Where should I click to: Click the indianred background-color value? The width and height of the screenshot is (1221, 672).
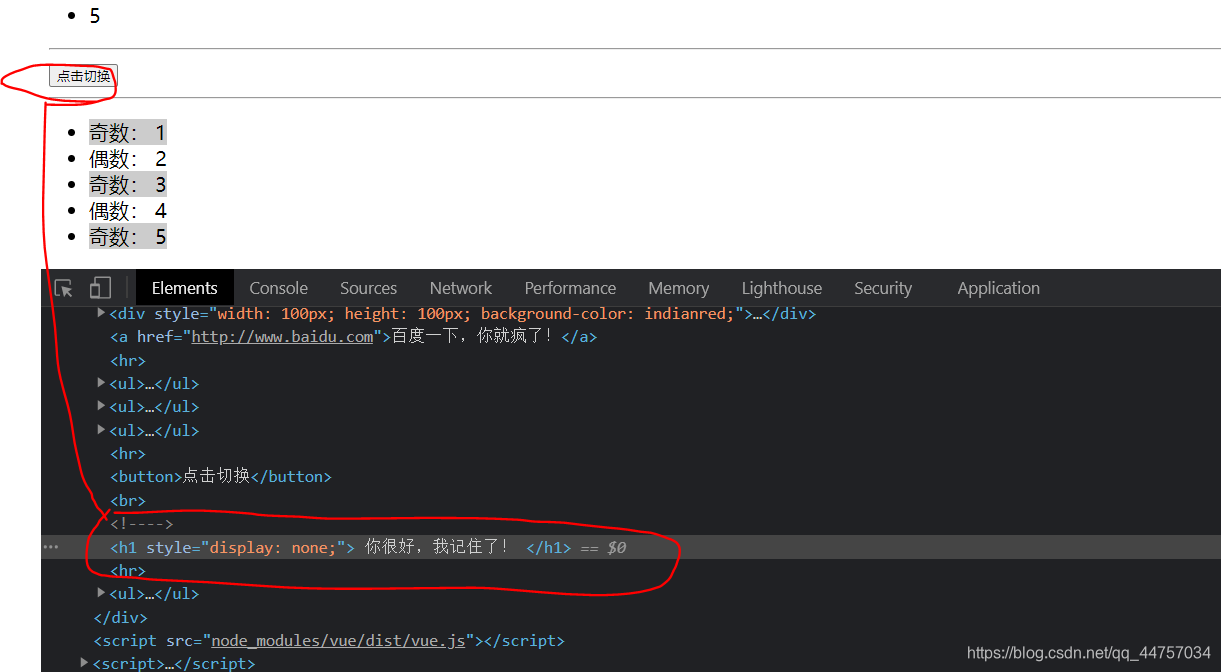click(686, 313)
